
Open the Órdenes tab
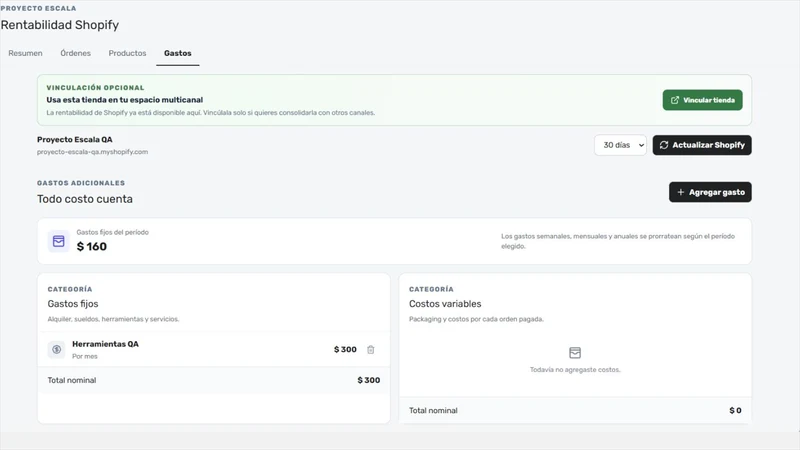76,53
